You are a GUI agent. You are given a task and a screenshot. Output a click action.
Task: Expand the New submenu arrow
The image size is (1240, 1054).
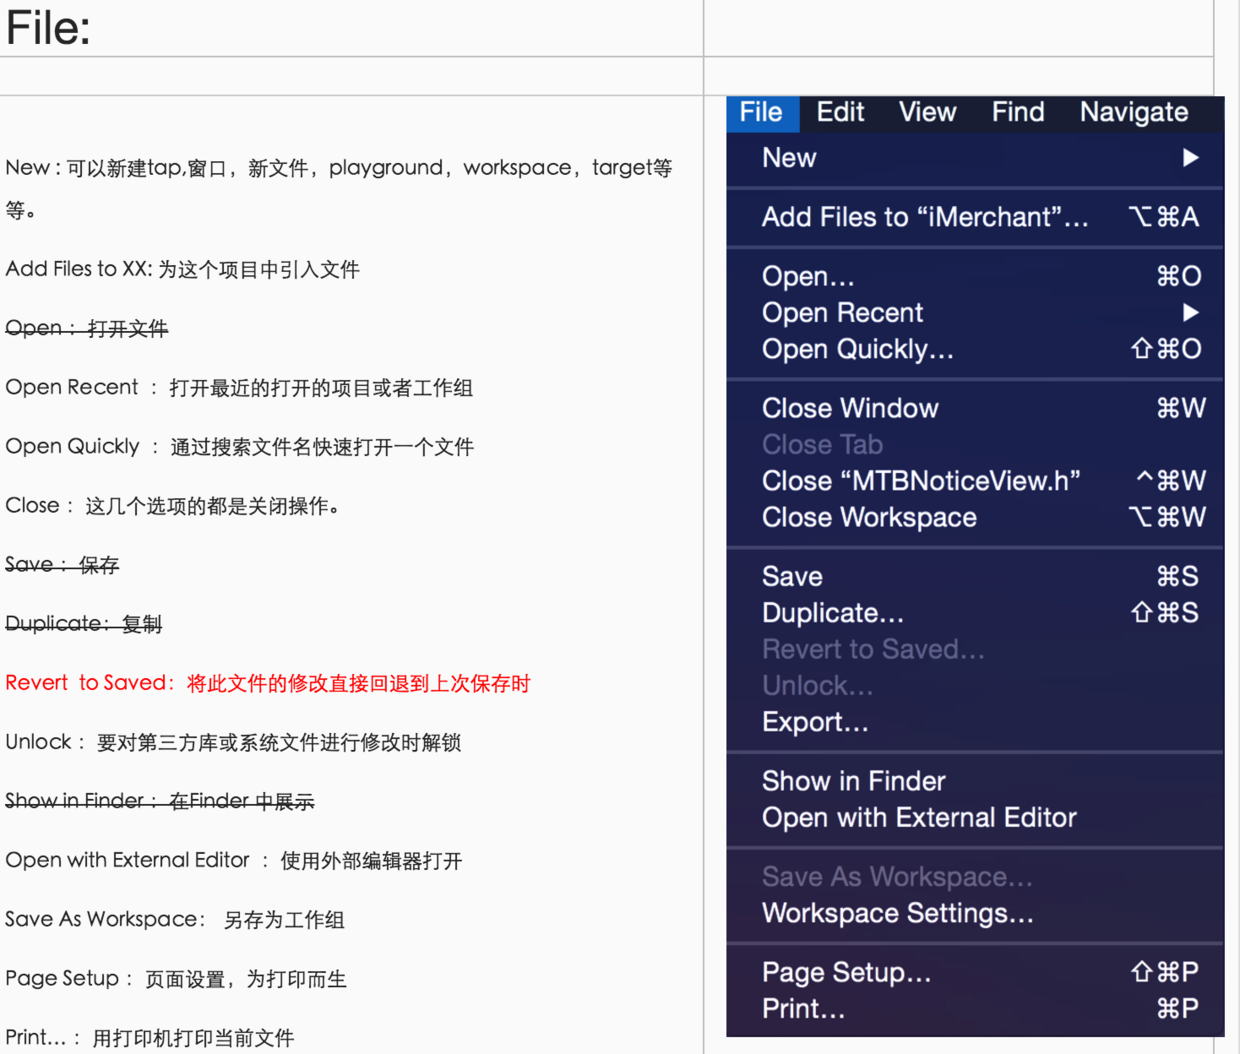tap(1190, 158)
